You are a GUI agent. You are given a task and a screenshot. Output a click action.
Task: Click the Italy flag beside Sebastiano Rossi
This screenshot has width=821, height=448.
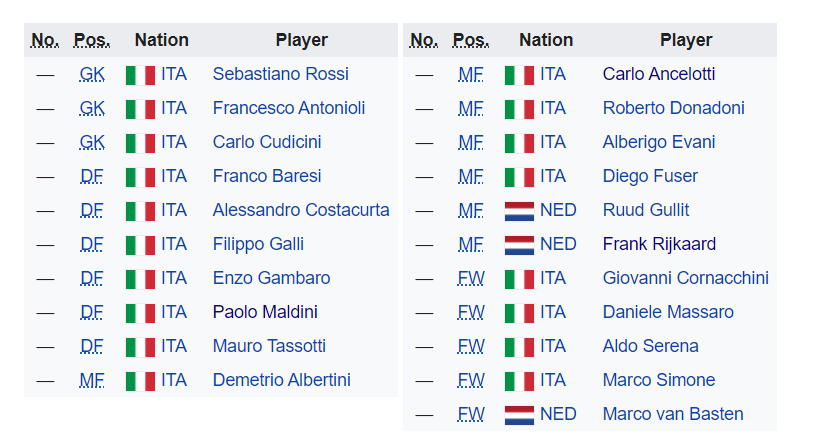140,74
